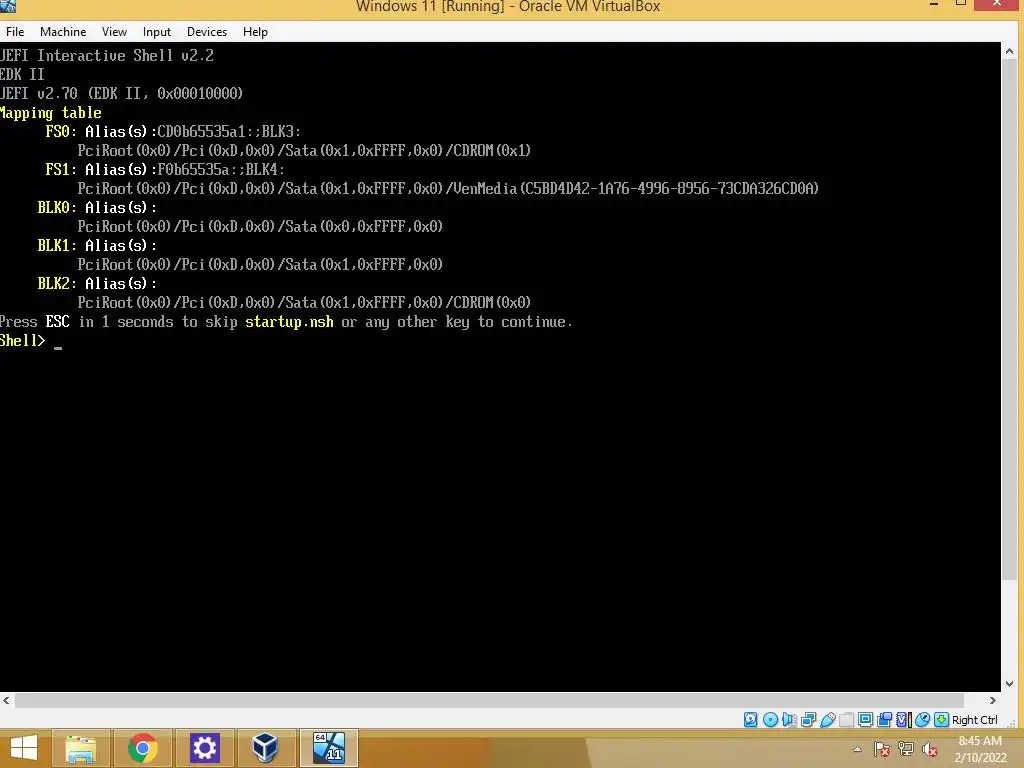The height and width of the screenshot is (768, 1024).
Task: Click the display status icon
Action: (865, 720)
